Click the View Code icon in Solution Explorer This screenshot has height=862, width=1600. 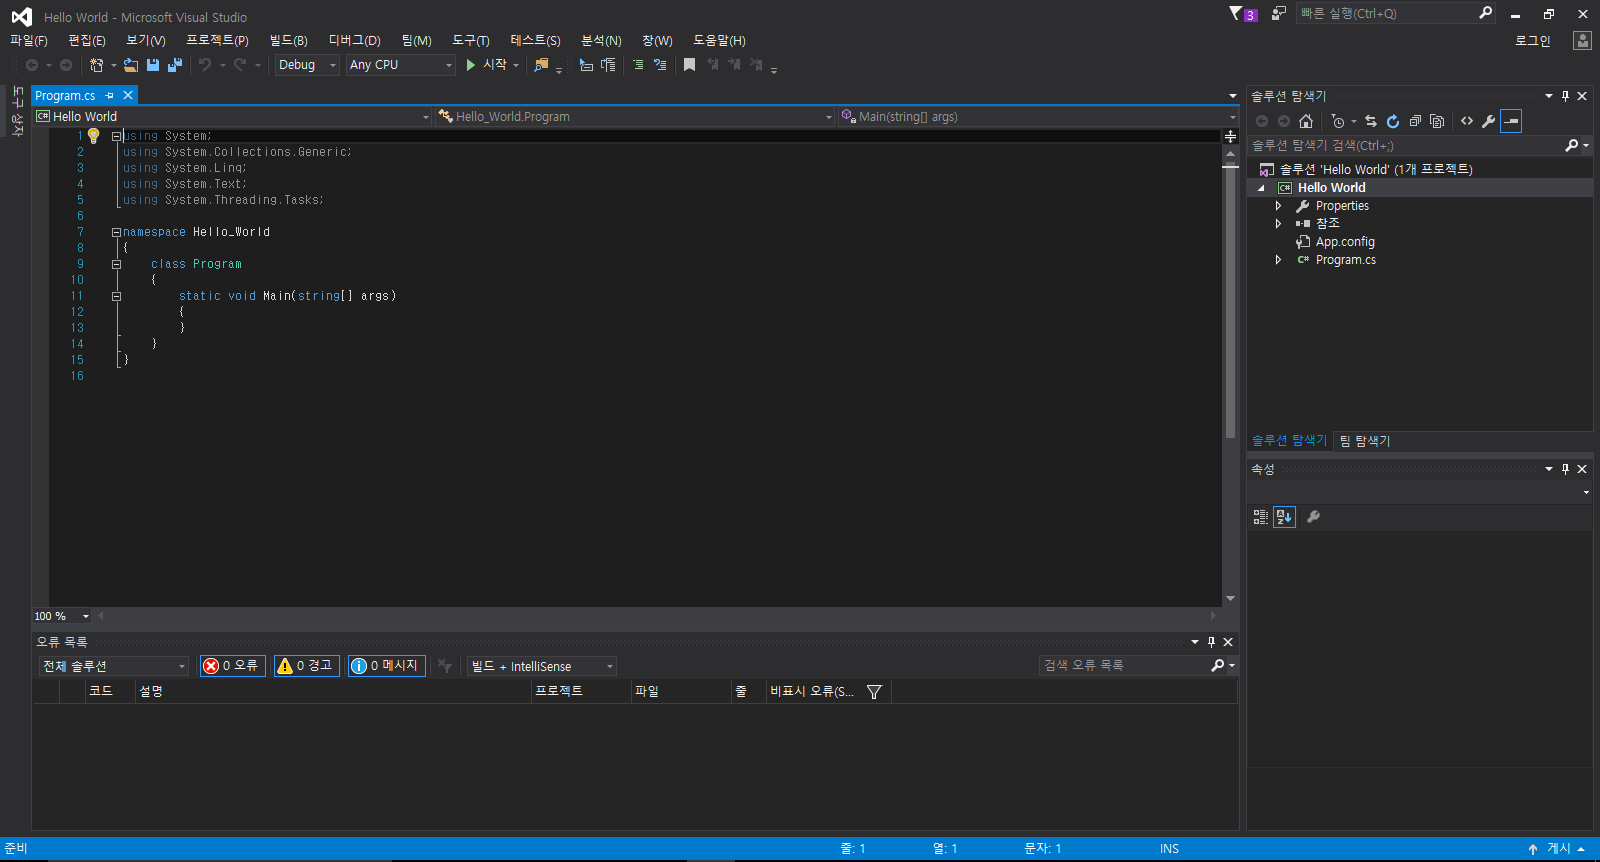coord(1467,121)
